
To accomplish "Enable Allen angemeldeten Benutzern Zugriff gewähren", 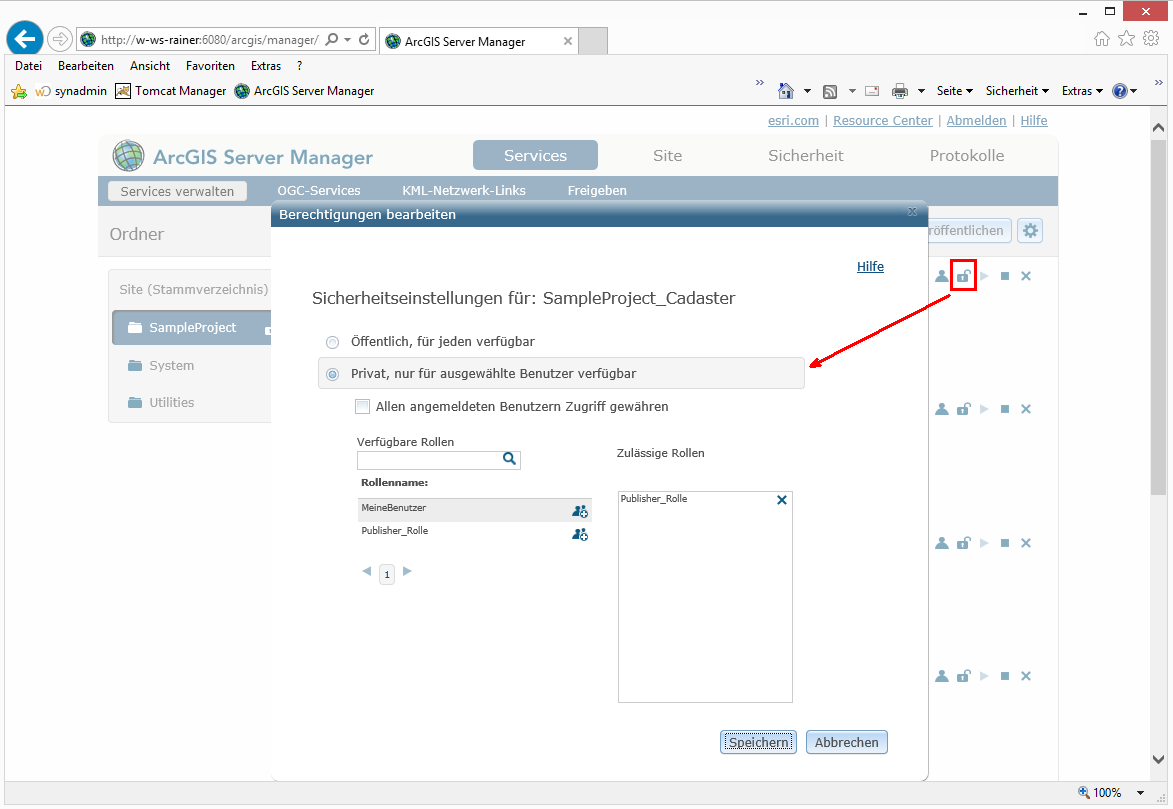I will click(363, 406).
